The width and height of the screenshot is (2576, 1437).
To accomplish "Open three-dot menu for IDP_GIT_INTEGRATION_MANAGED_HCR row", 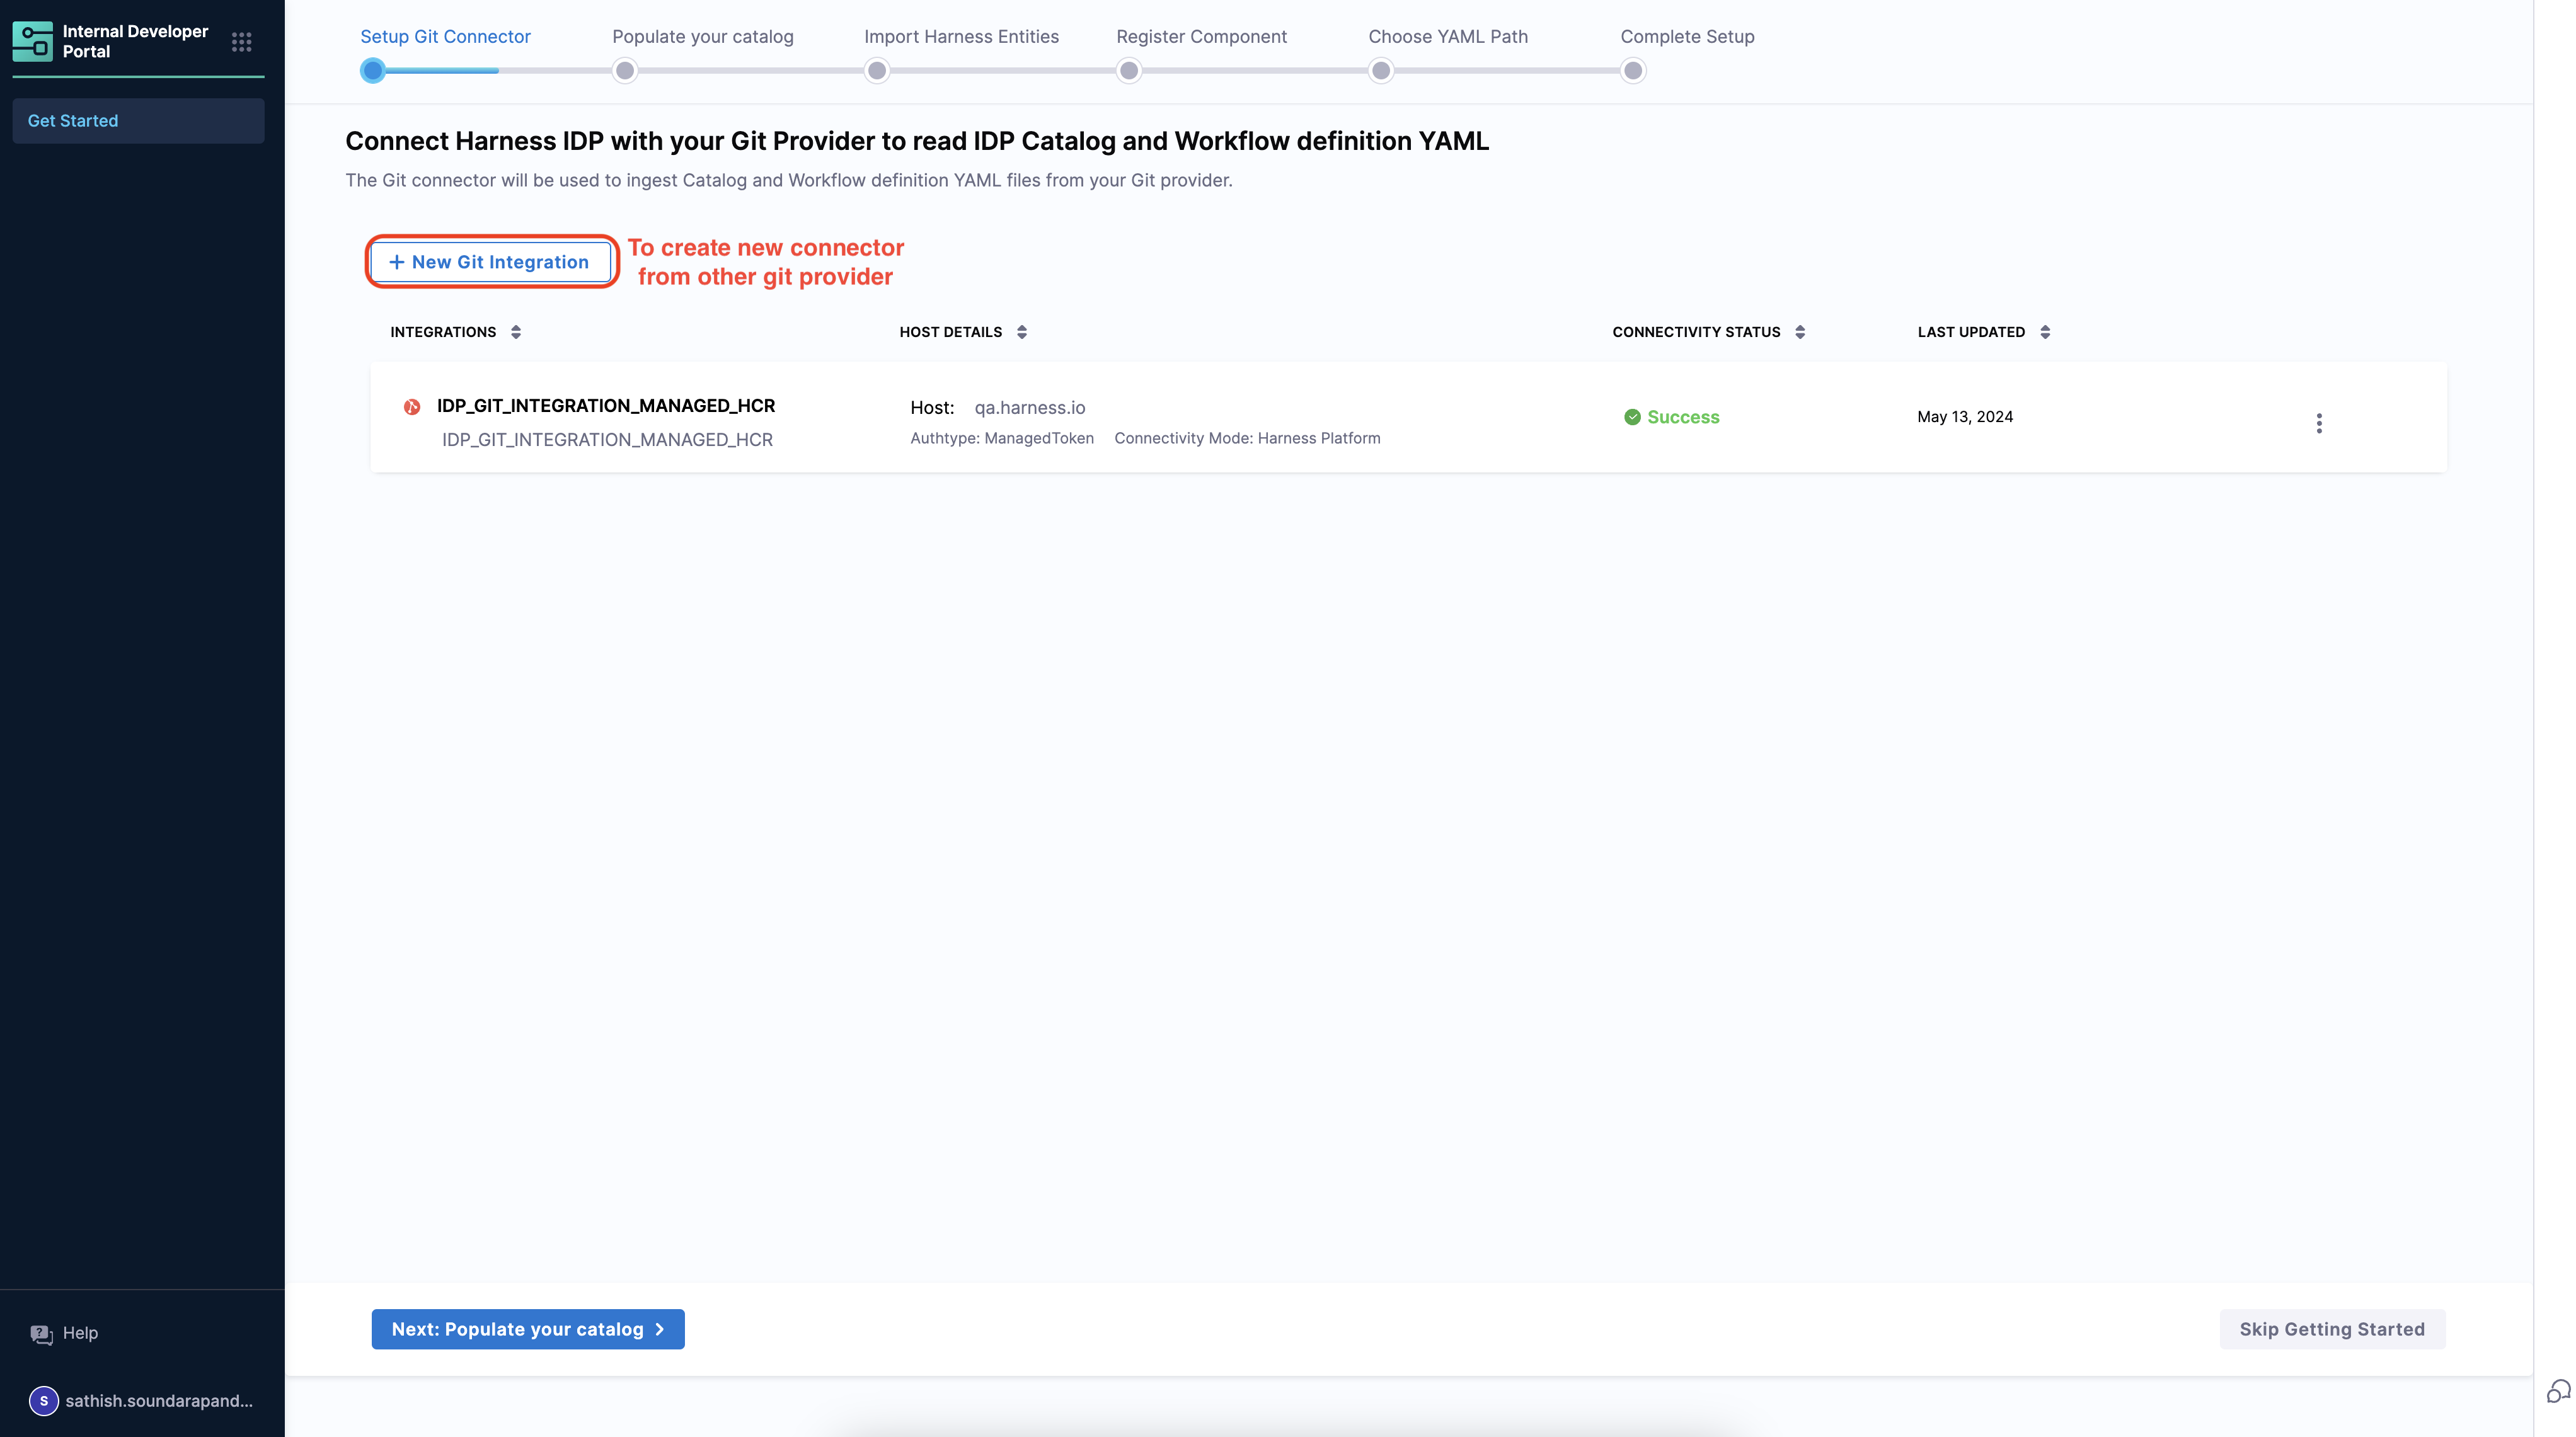I will point(2318,423).
